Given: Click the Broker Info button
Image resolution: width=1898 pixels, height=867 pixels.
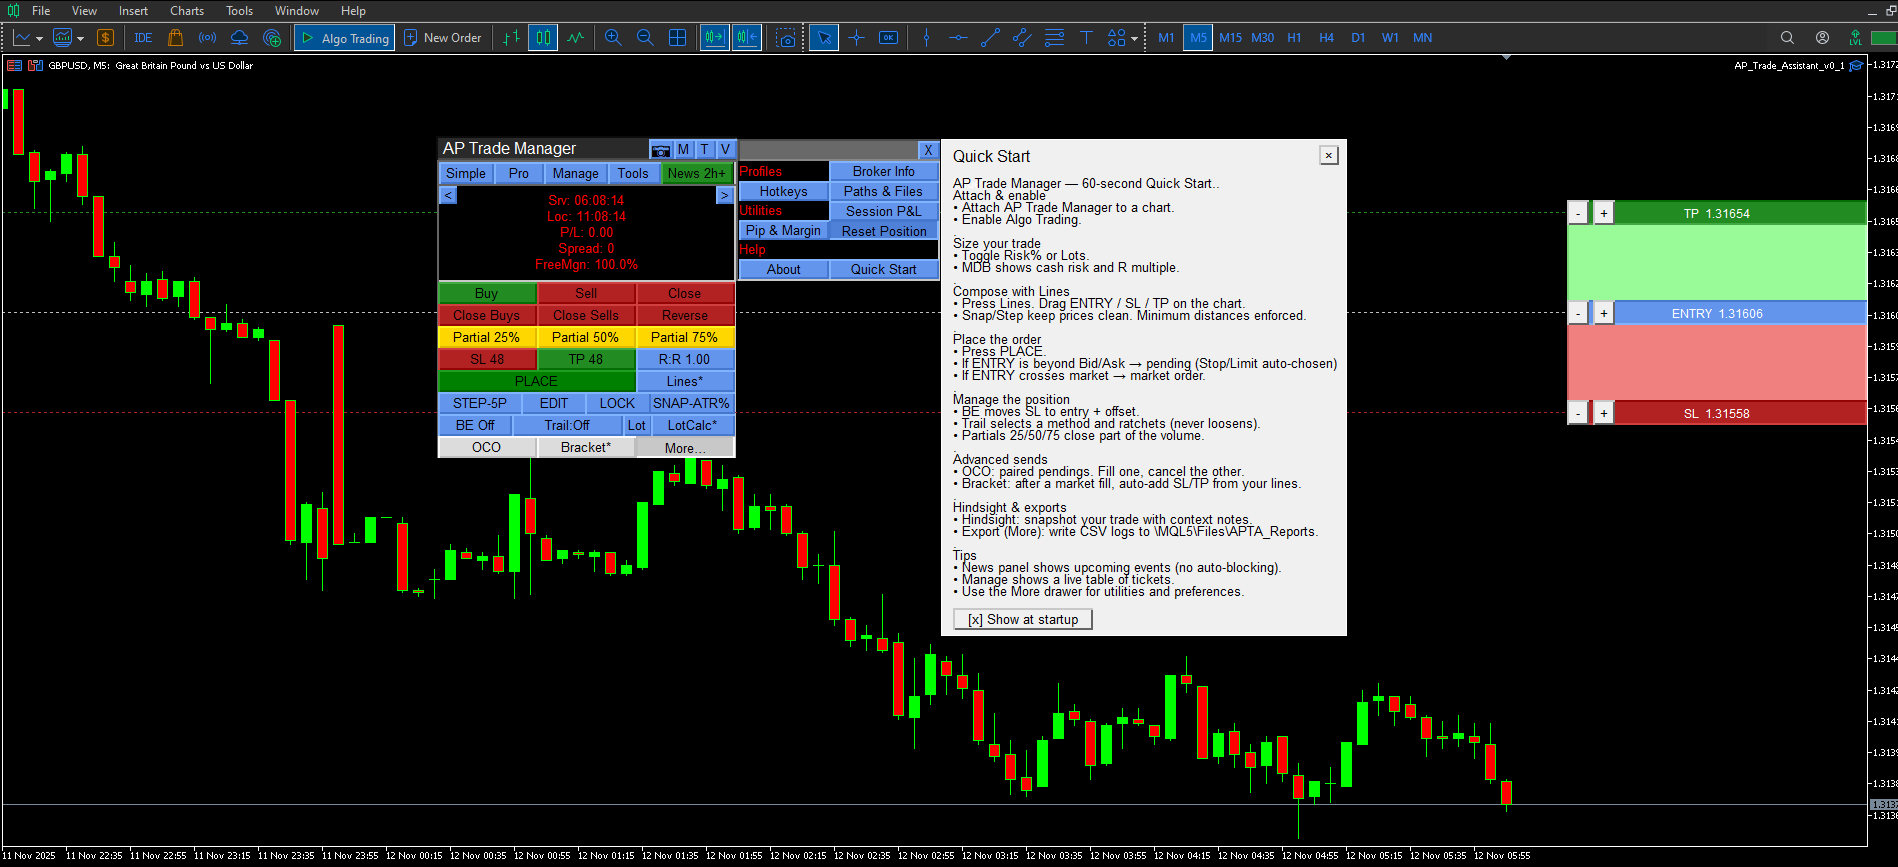Looking at the screenshot, I should [883, 171].
